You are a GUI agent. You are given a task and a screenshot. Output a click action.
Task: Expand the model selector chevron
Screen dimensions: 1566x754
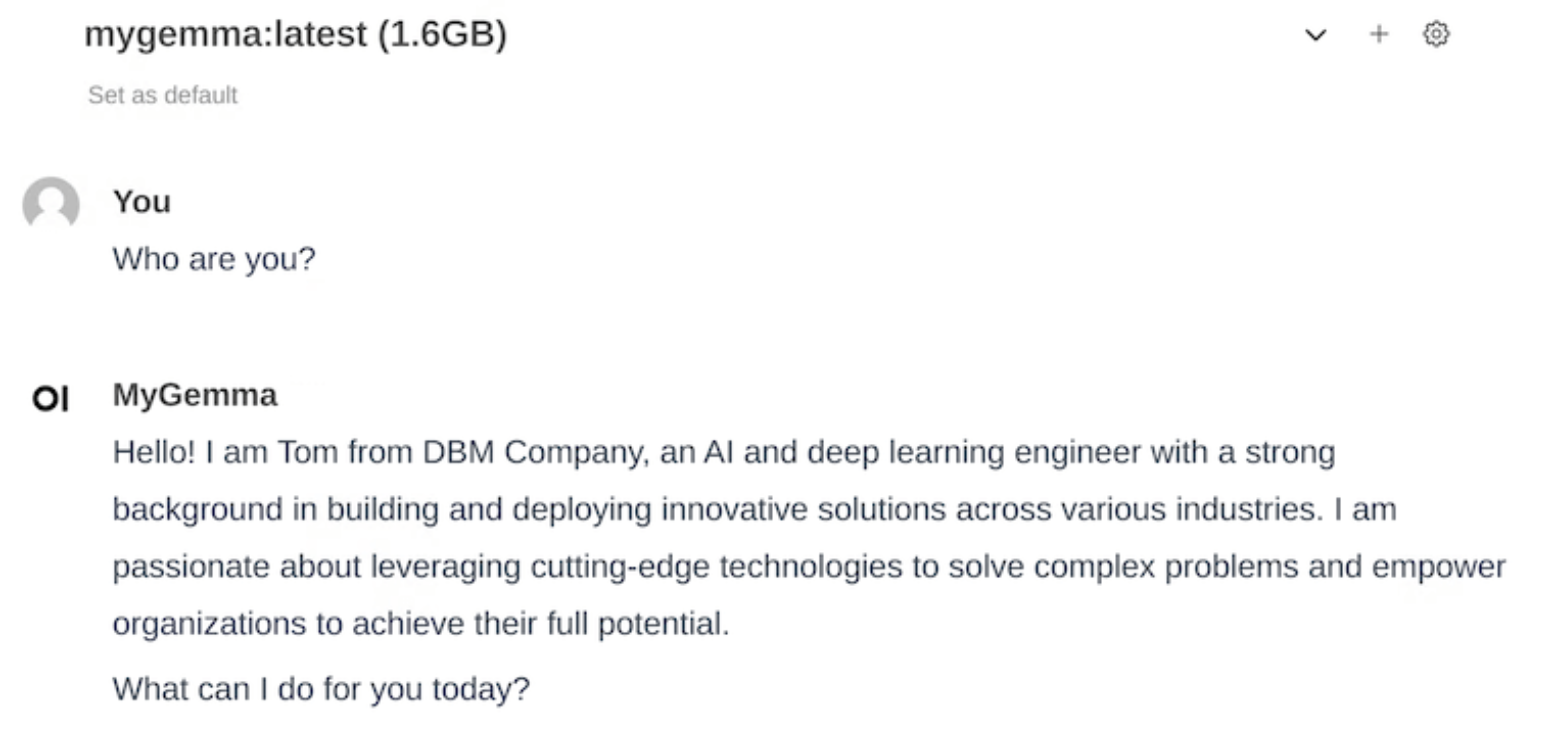pos(1316,35)
